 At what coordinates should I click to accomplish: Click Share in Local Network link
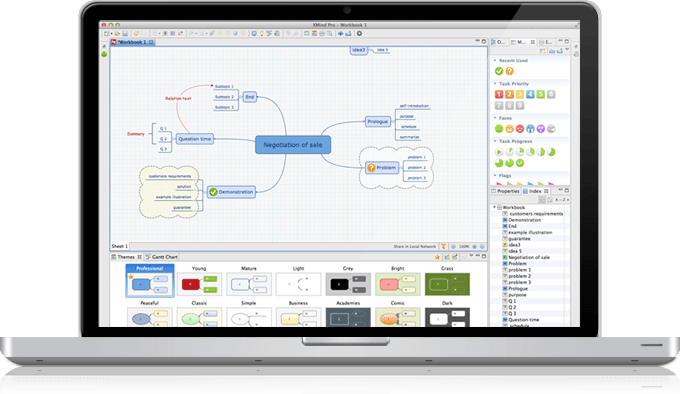pos(415,246)
